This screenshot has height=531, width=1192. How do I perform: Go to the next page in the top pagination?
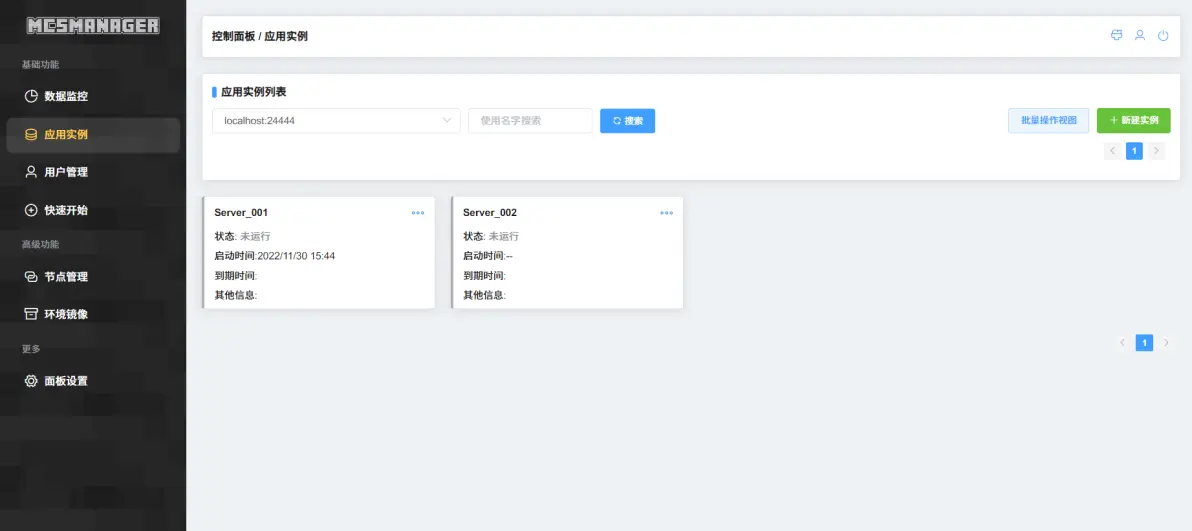[x=1157, y=151]
